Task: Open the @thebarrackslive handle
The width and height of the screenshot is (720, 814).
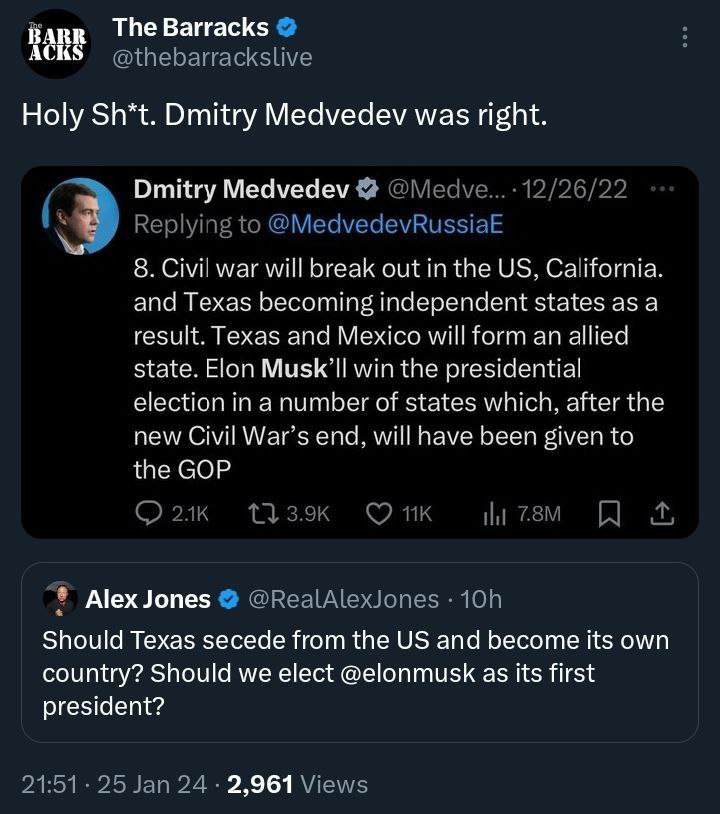Action: pos(212,58)
